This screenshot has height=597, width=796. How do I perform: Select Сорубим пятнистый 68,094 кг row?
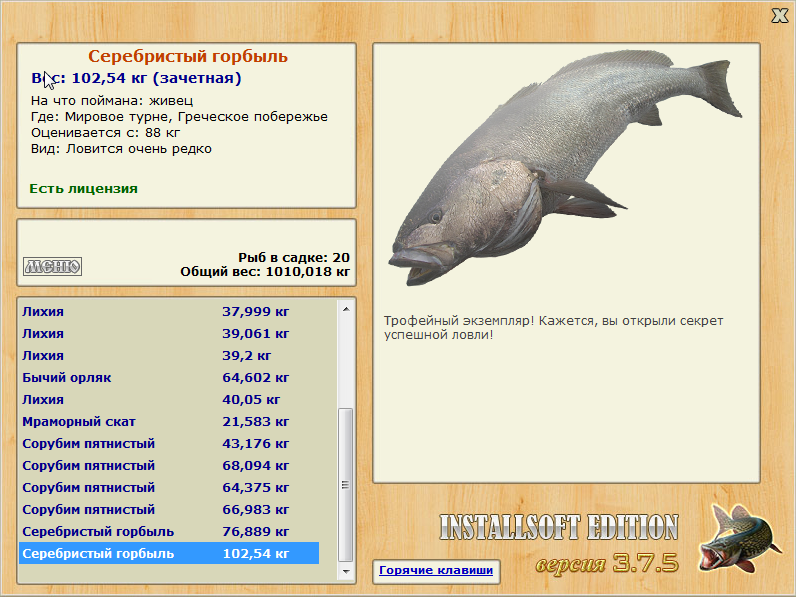click(169, 466)
